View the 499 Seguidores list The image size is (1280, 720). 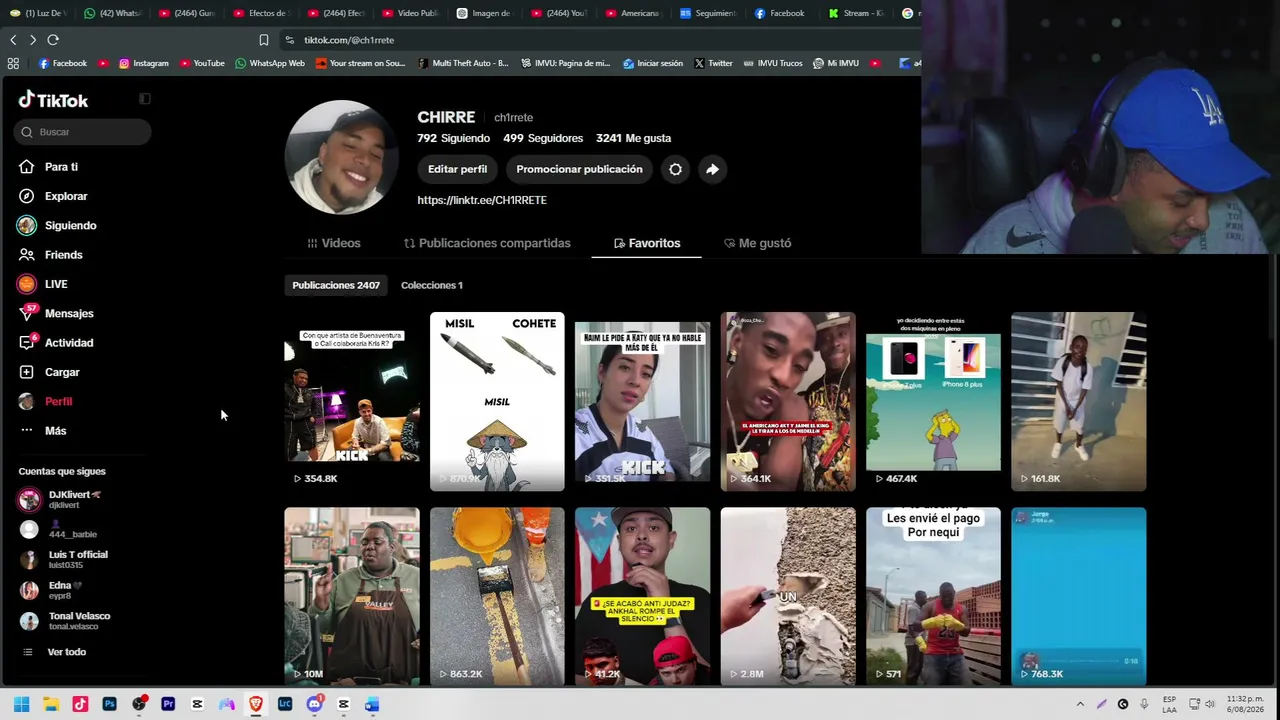(543, 138)
